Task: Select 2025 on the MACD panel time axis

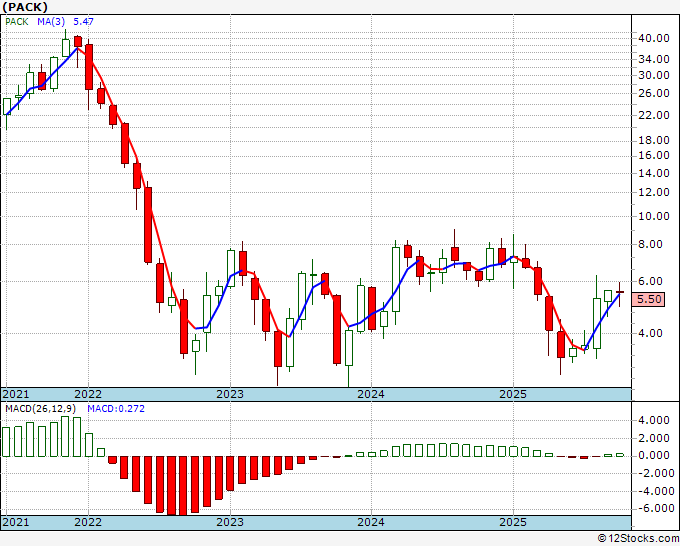Action: [513, 522]
